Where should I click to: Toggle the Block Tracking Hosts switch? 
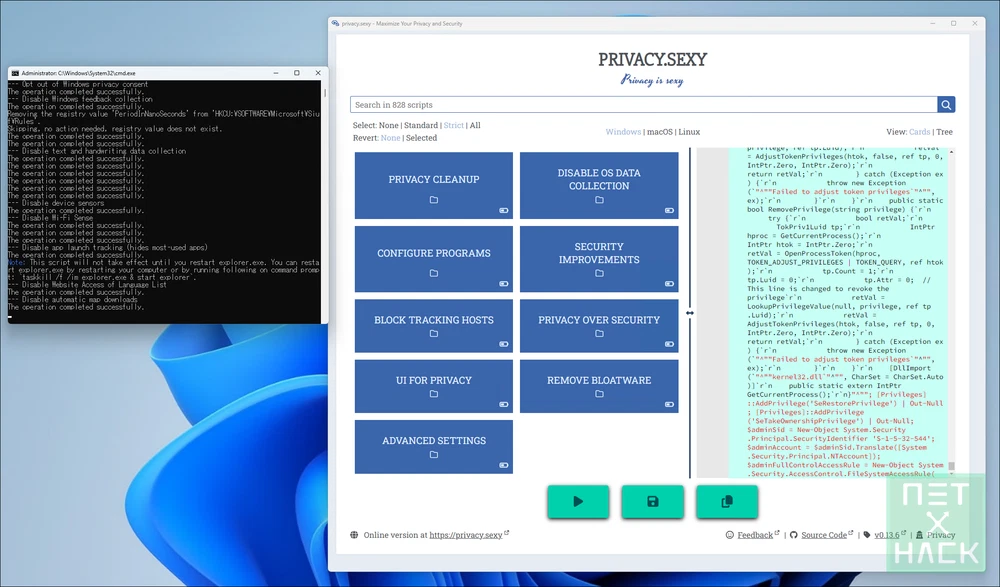point(503,344)
